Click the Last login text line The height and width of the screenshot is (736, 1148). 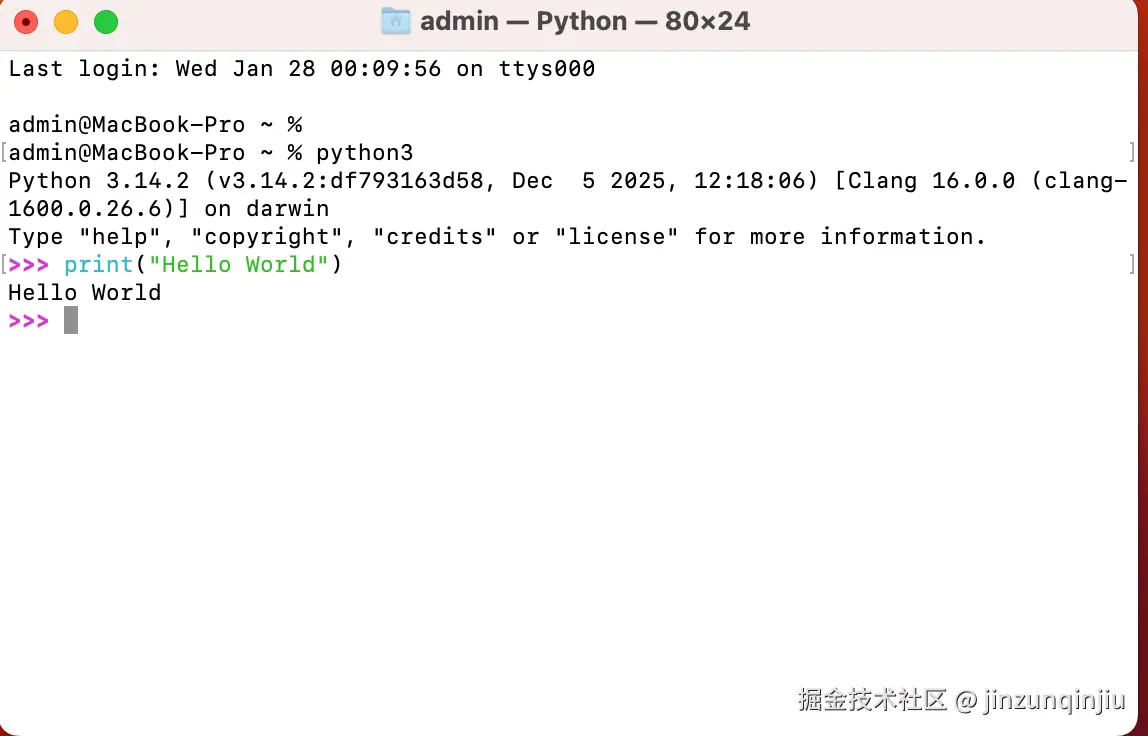click(x=302, y=69)
